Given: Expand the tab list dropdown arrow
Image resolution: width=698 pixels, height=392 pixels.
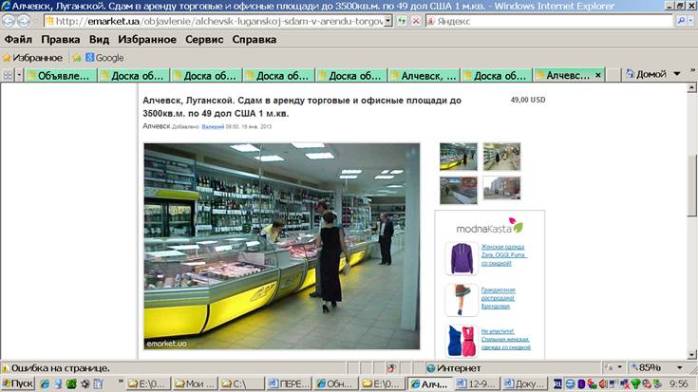Looking at the screenshot, I should pos(19,75).
